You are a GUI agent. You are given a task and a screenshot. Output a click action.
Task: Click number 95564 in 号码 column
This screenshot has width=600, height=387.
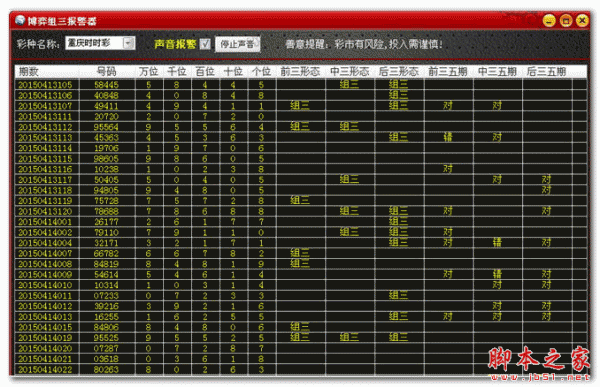tap(106, 127)
